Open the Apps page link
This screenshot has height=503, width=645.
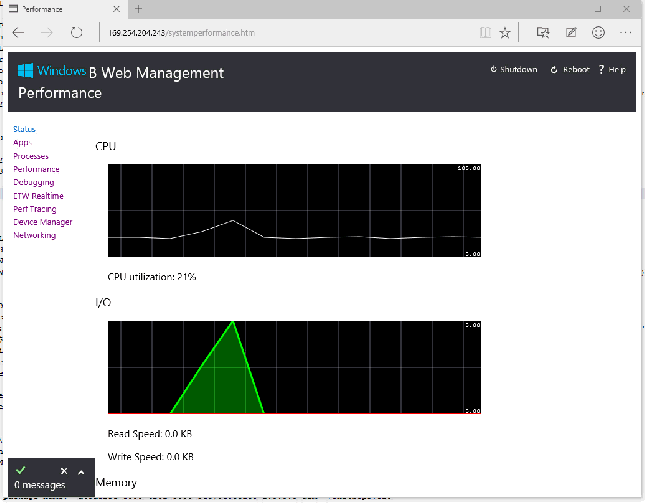click(x=22, y=143)
